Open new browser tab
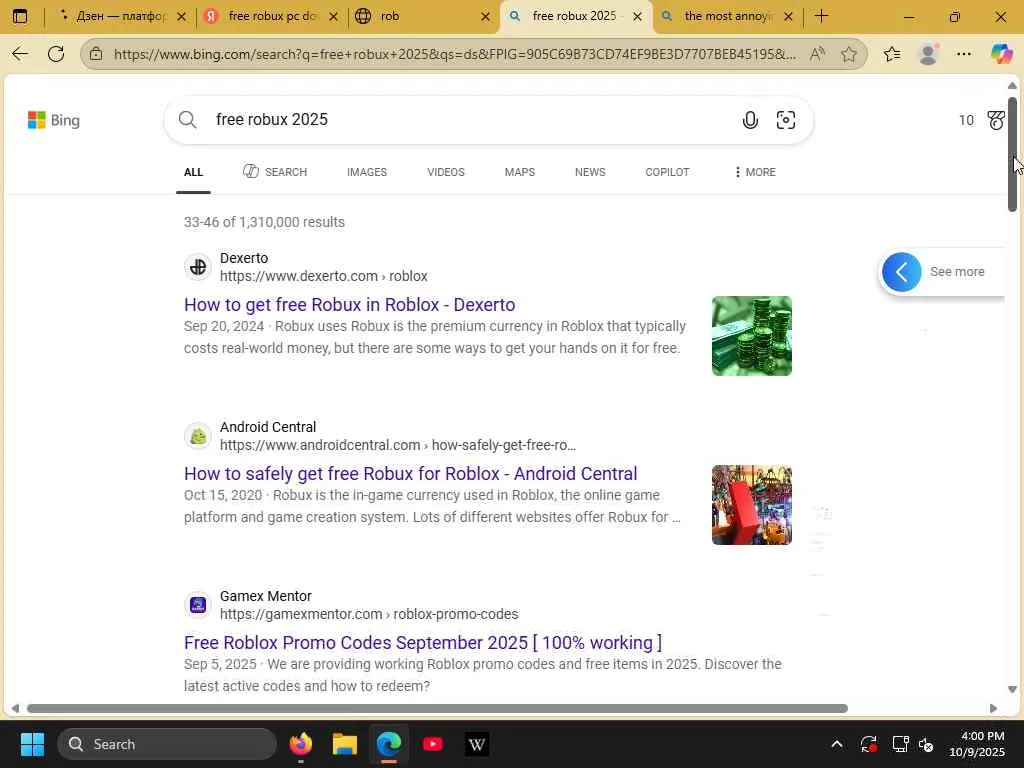This screenshot has height=768, width=1024. coord(822,16)
